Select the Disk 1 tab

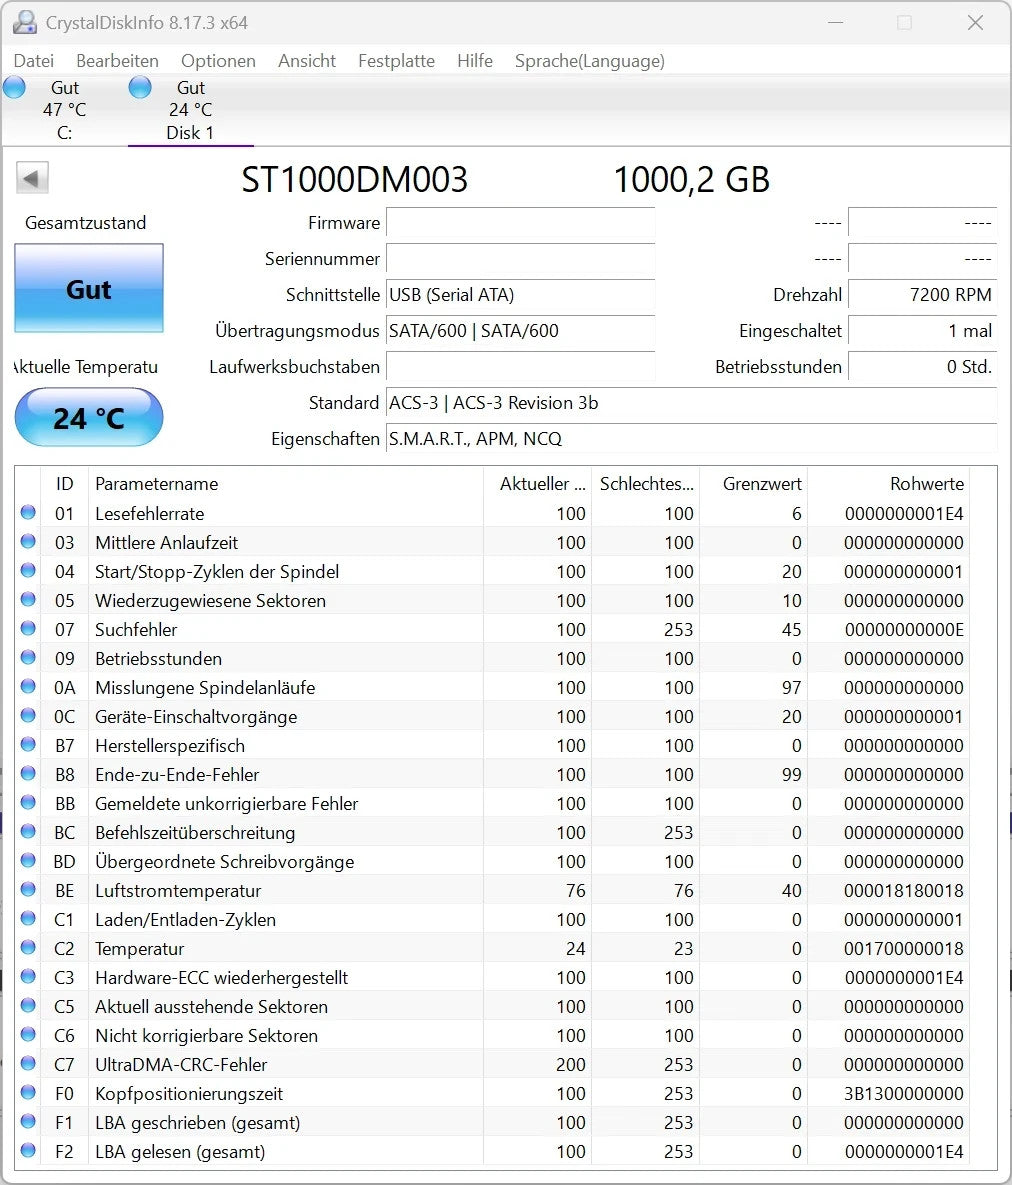click(190, 110)
